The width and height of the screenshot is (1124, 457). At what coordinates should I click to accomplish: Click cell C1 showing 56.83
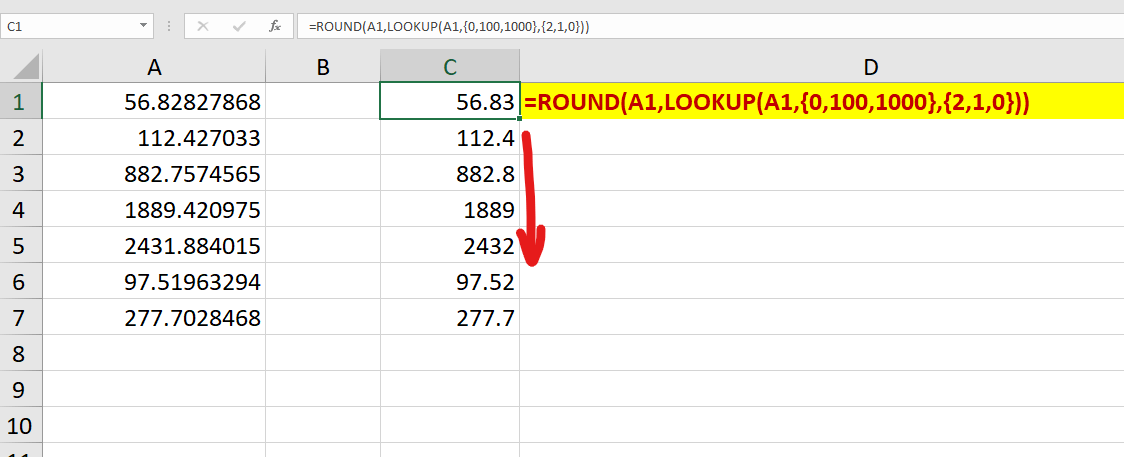(450, 101)
